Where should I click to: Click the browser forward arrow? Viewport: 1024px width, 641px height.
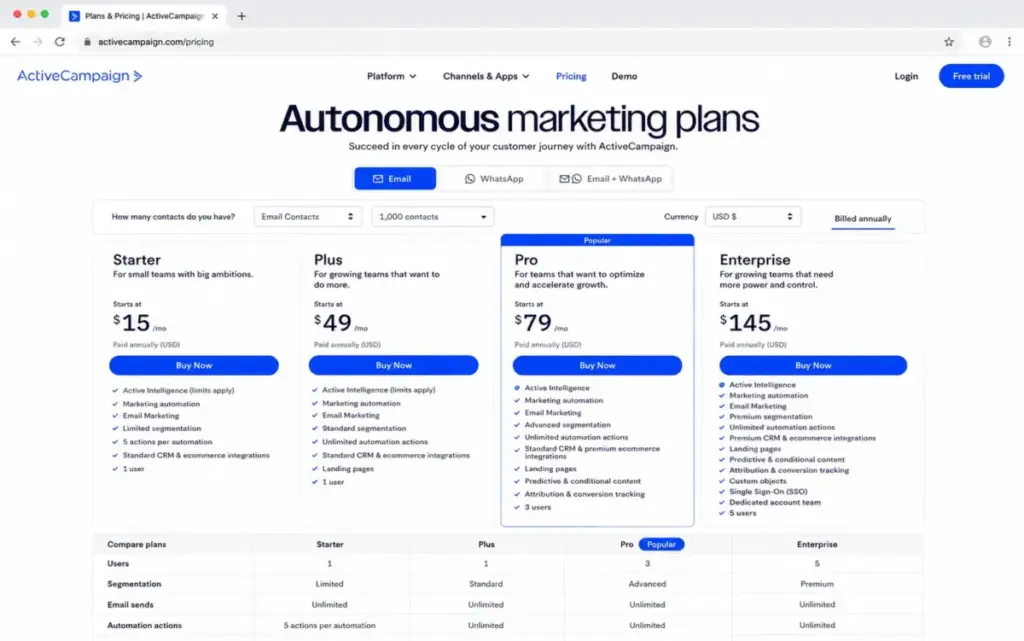click(x=38, y=42)
